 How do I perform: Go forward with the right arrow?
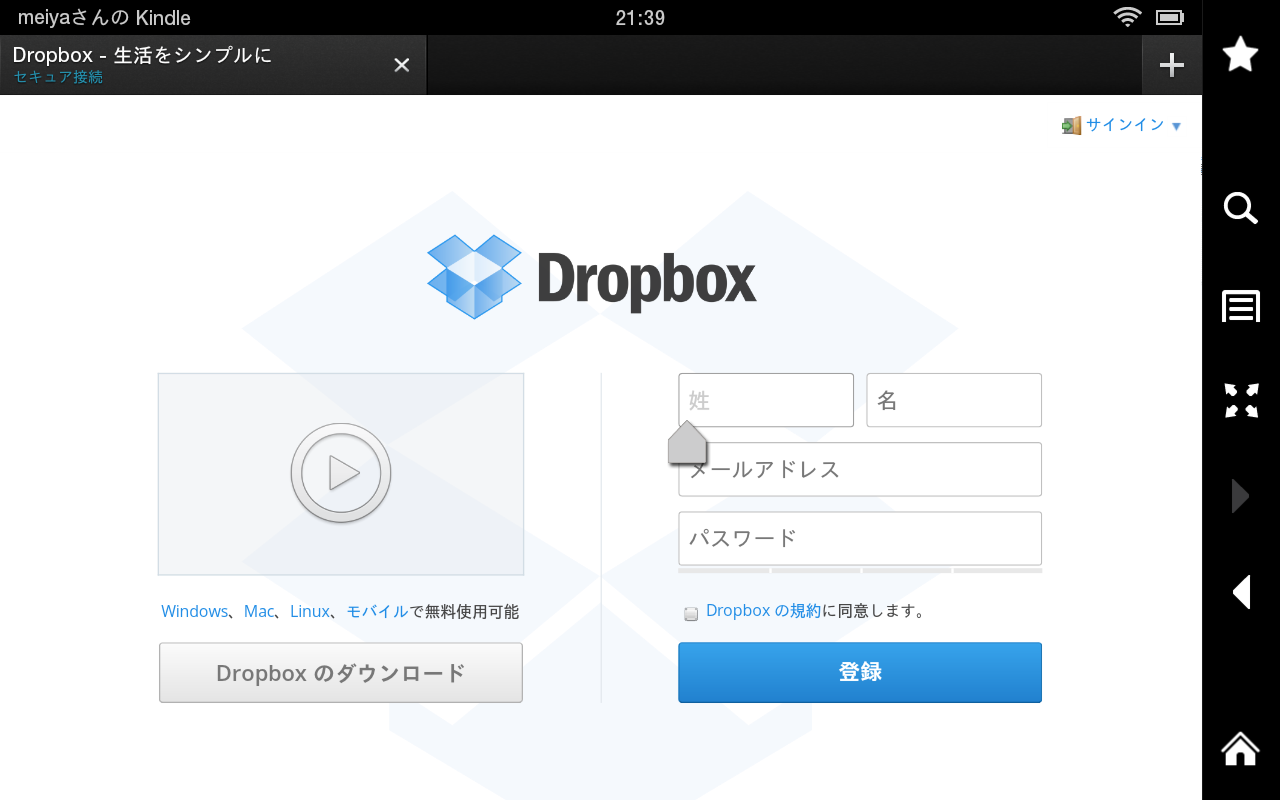(1241, 496)
